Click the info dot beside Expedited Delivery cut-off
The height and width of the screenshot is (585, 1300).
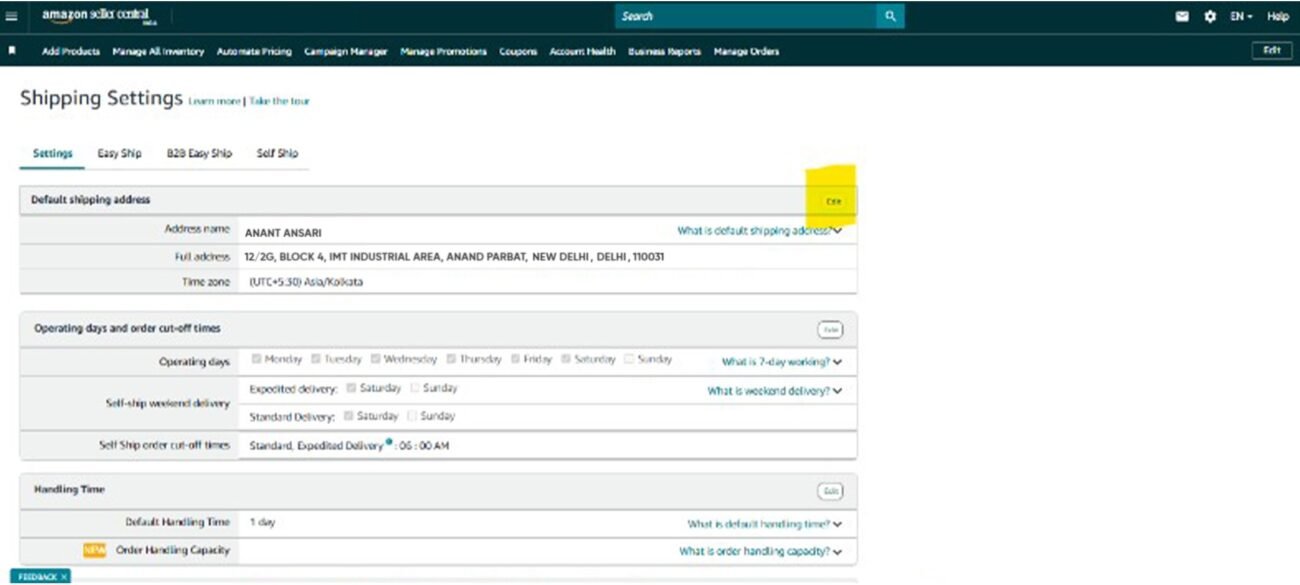[388, 442]
